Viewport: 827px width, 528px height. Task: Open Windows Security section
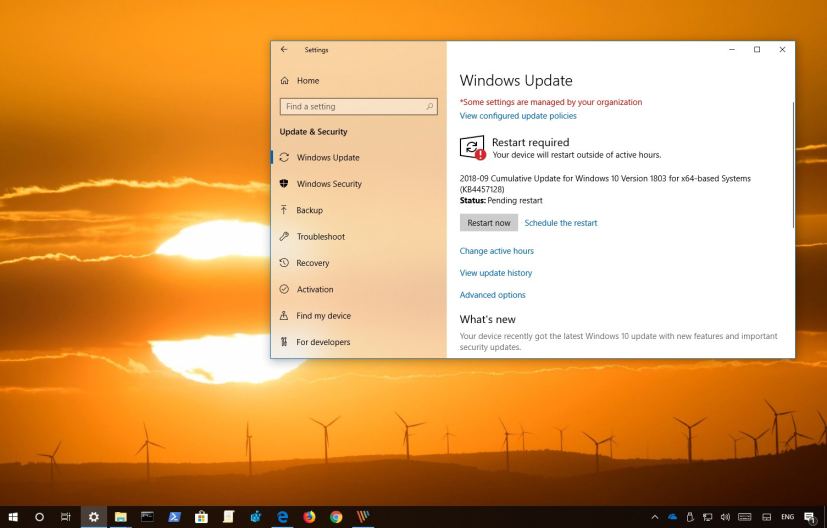[359, 184]
